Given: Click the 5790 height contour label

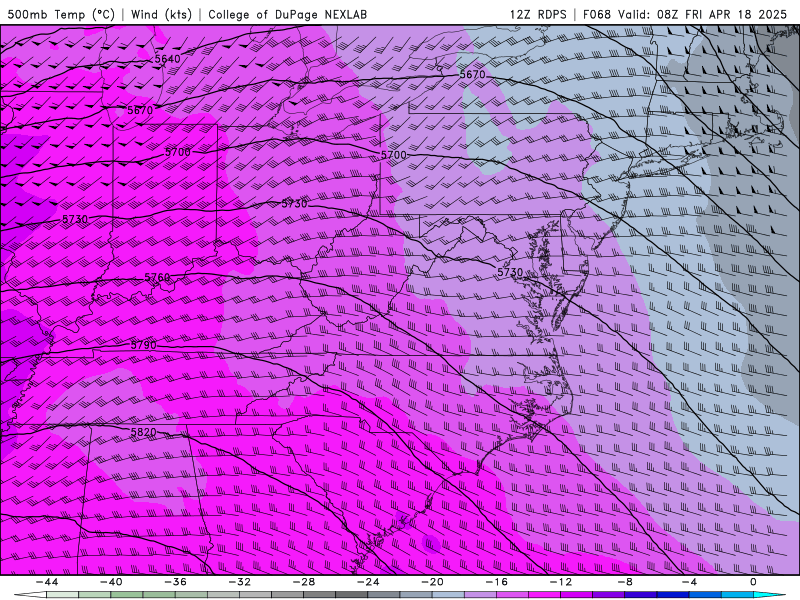Looking at the screenshot, I should point(143,345).
